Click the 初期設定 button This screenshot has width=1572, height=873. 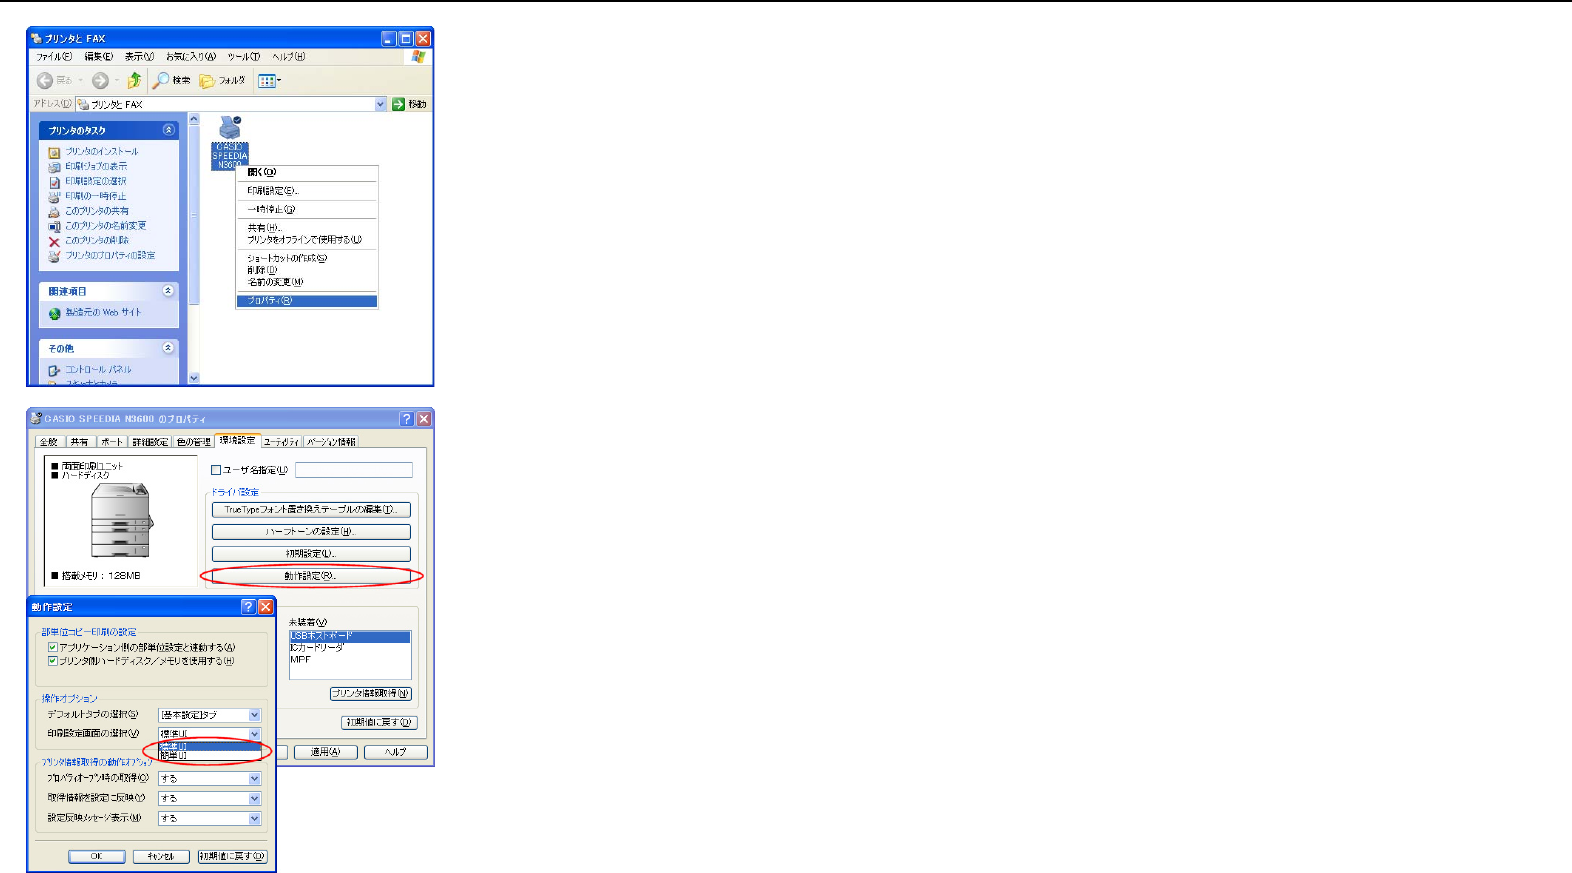click(x=311, y=554)
